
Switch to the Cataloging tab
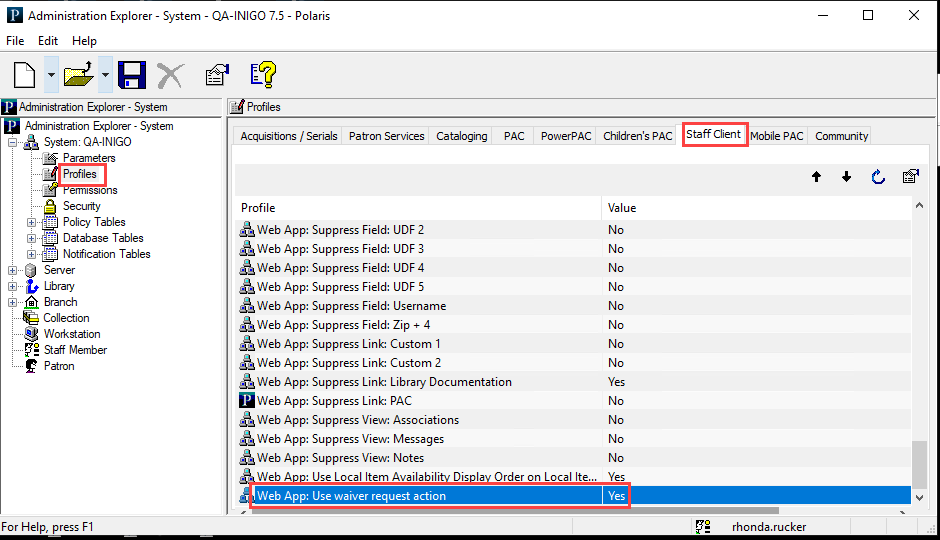[462, 136]
